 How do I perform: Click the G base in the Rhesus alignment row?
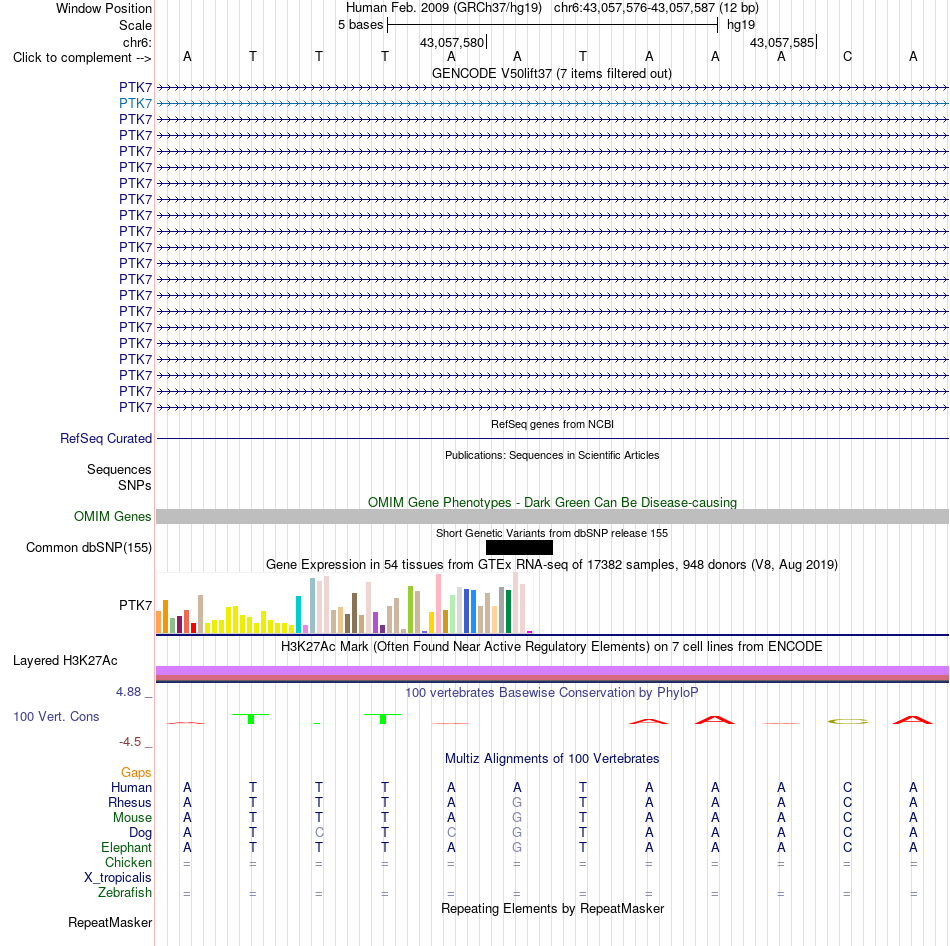point(517,803)
